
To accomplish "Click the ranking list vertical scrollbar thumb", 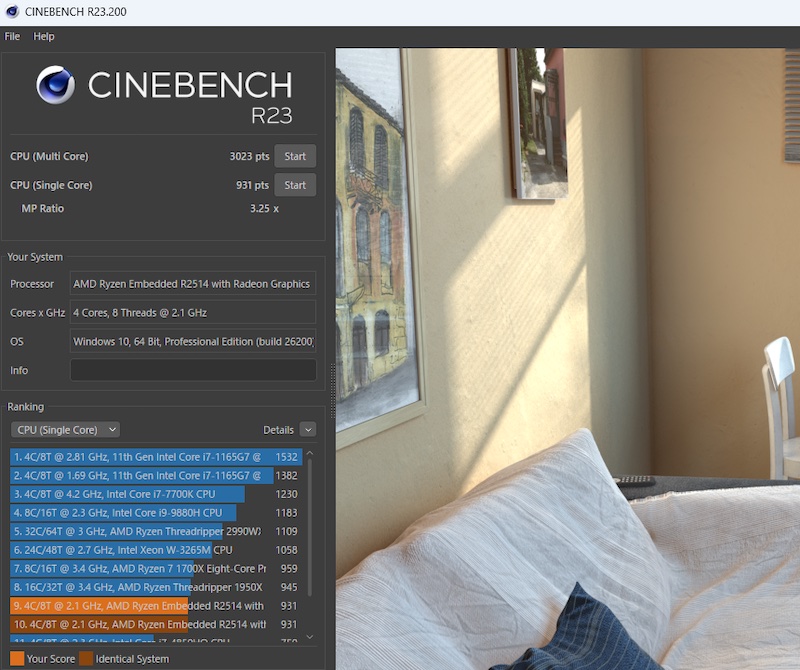I will coord(309,527).
